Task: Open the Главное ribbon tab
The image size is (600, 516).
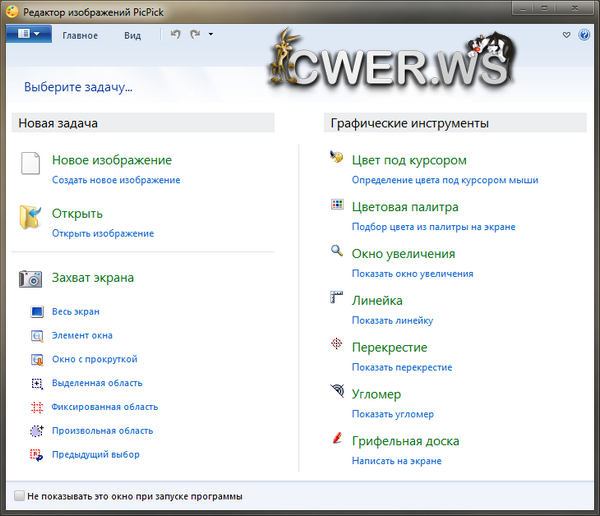Action: (80, 35)
